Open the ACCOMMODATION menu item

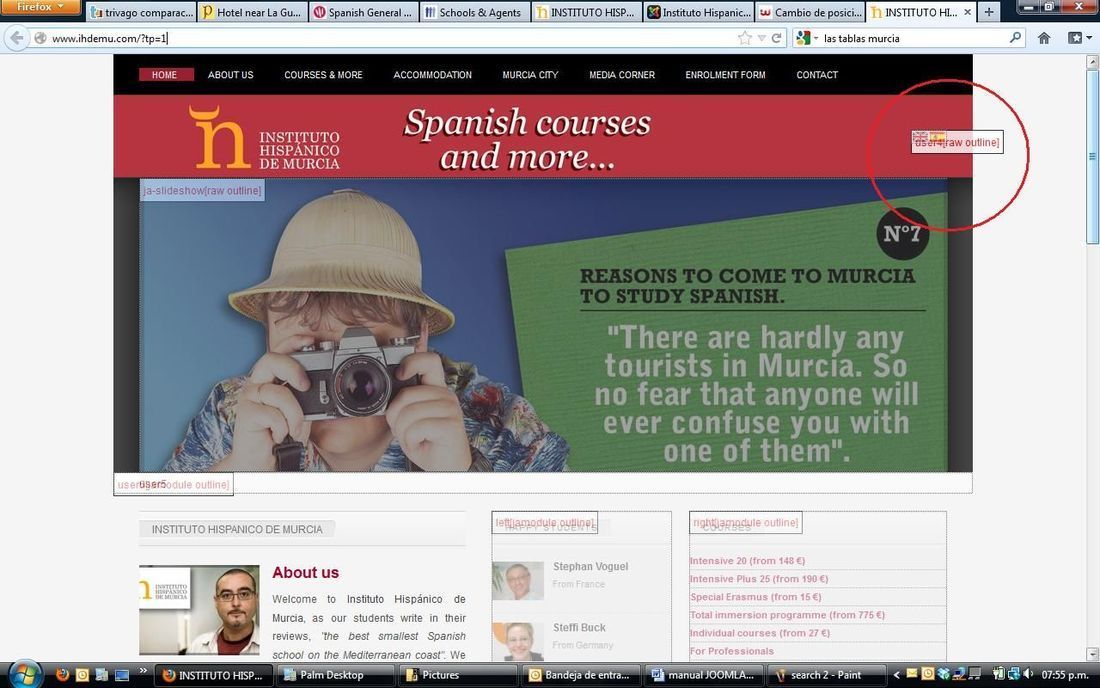click(x=432, y=75)
